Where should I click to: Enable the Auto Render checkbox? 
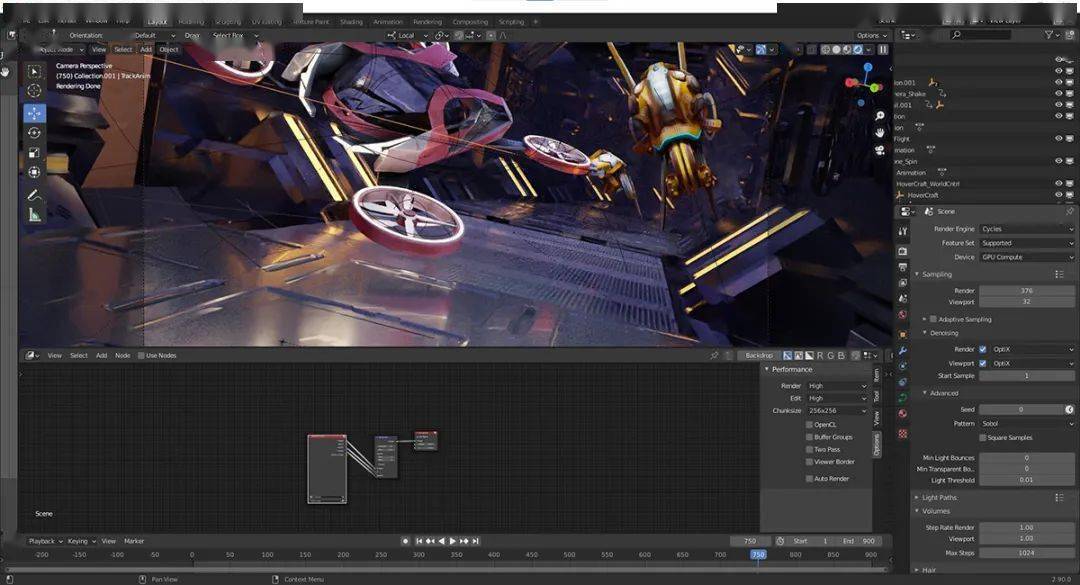[809, 479]
